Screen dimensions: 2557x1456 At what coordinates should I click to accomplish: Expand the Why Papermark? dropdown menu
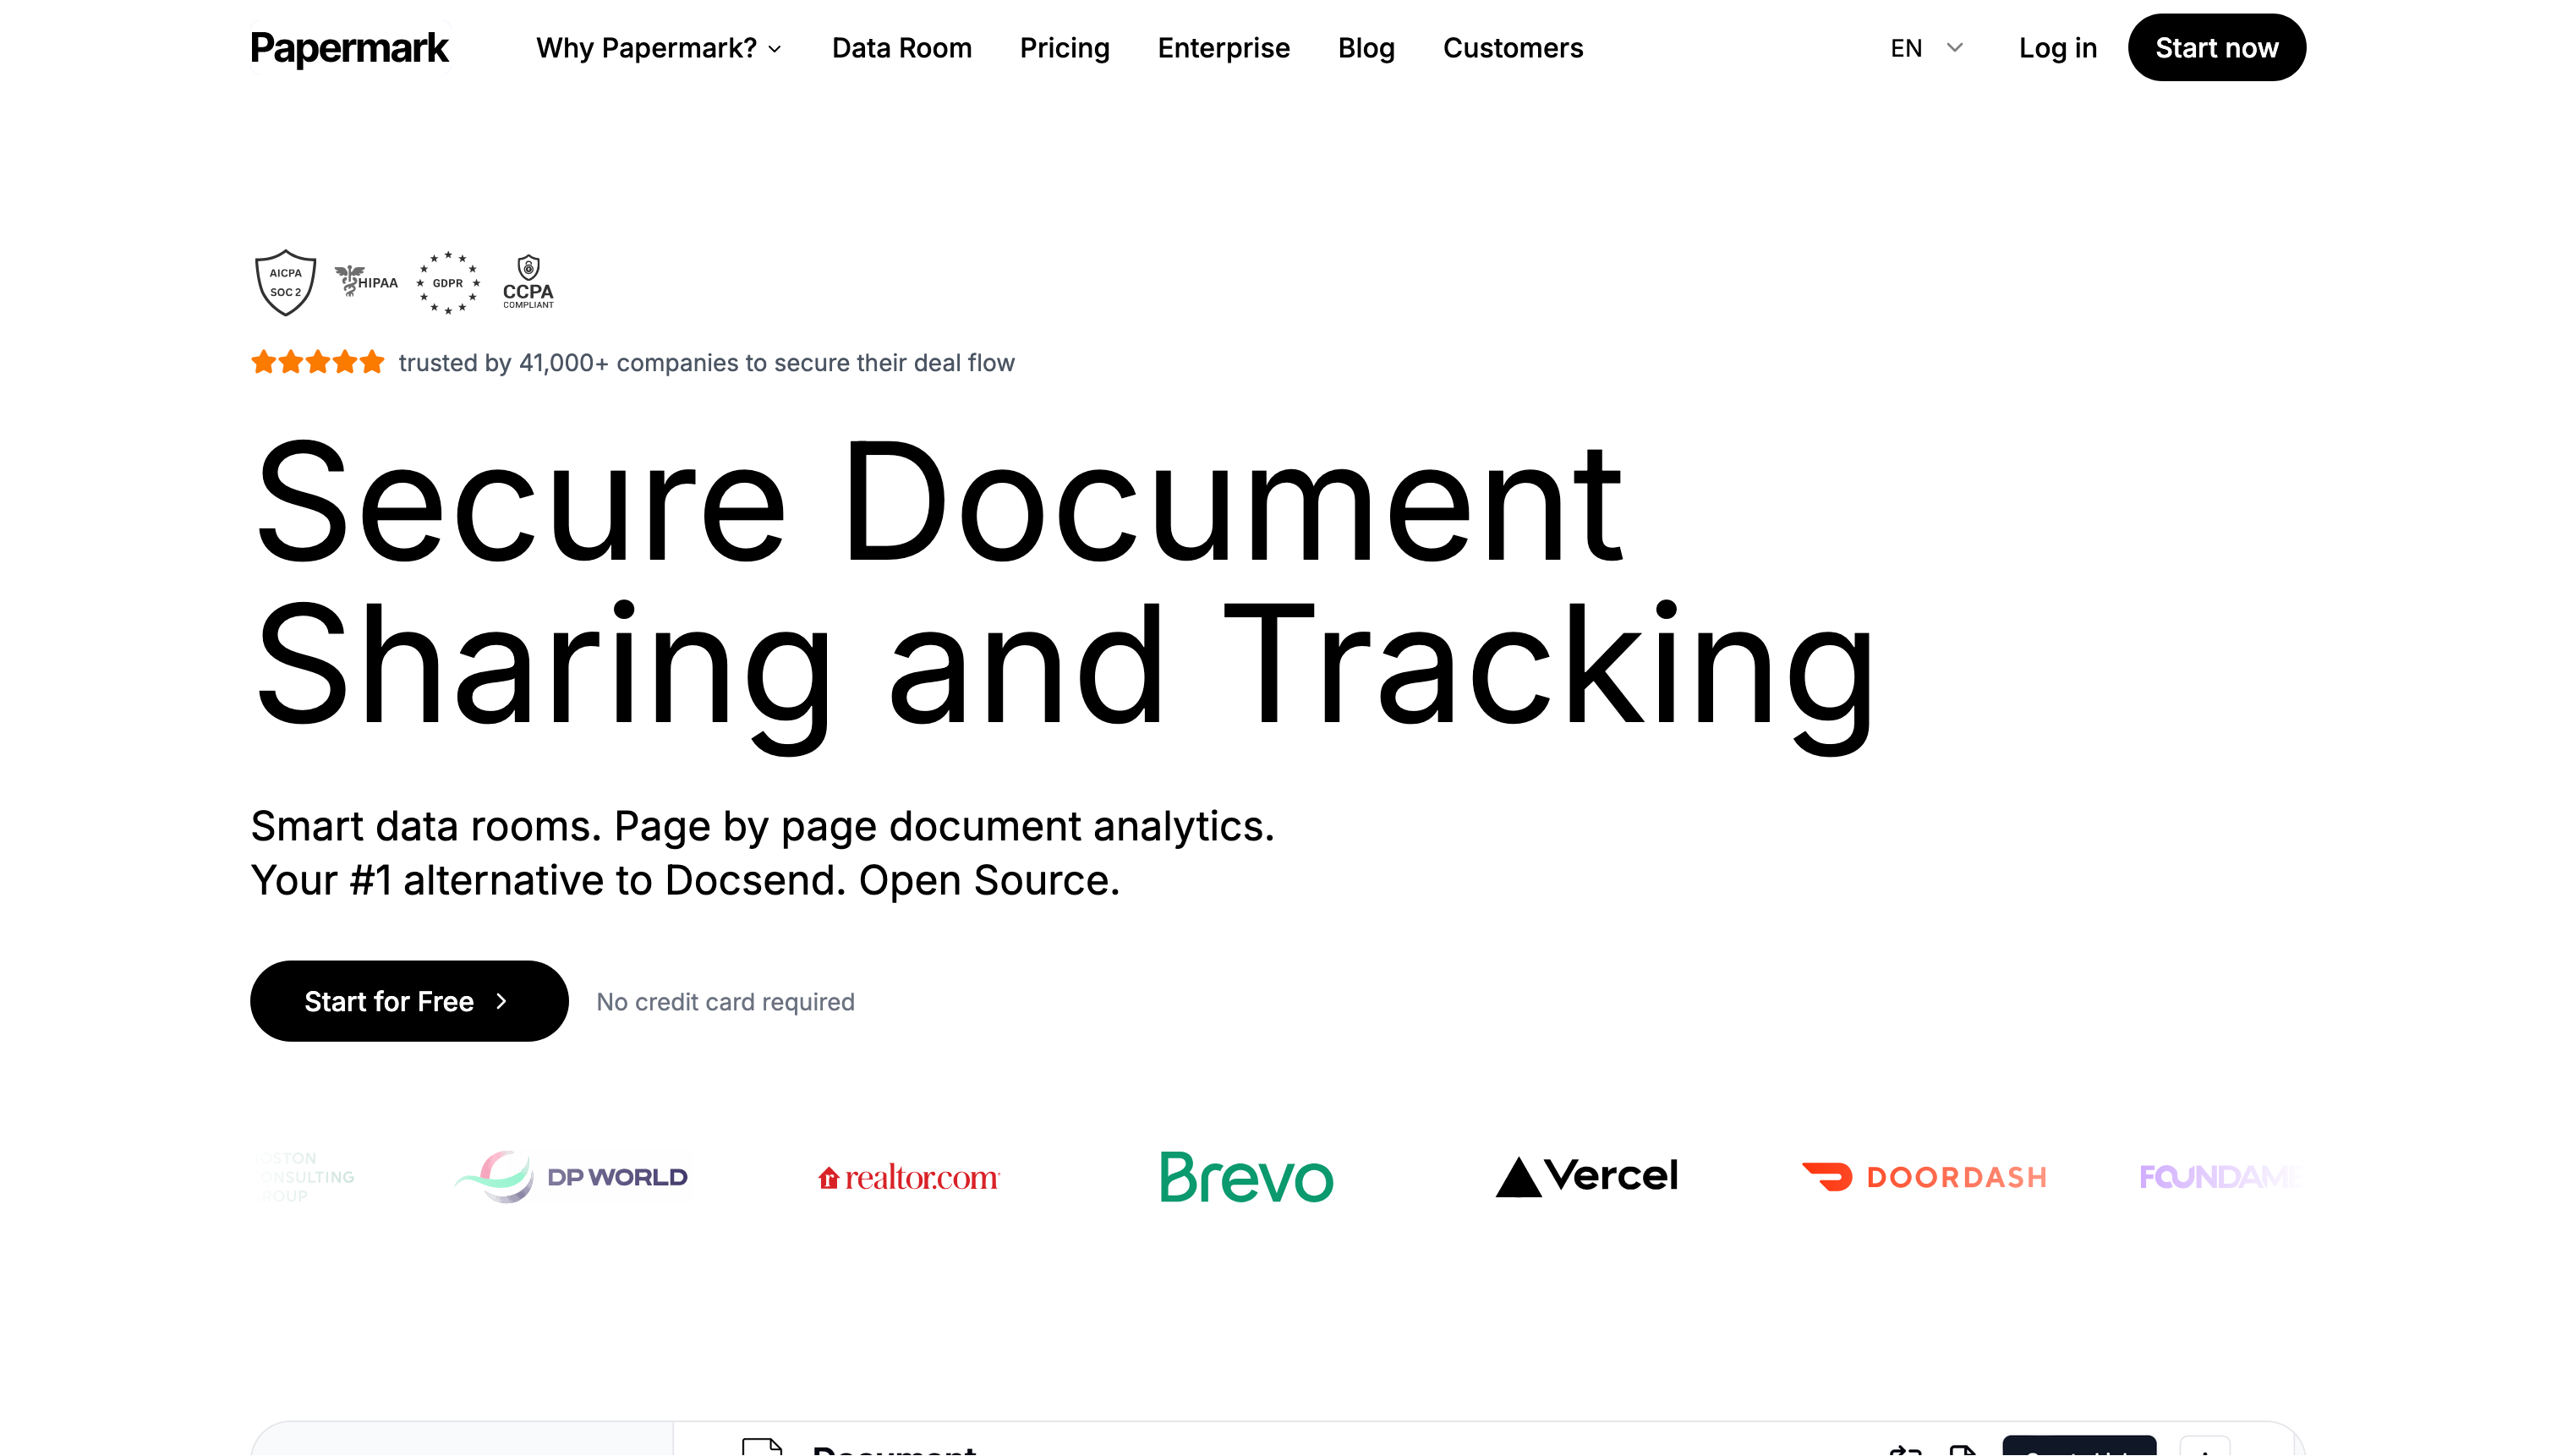coord(659,48)
